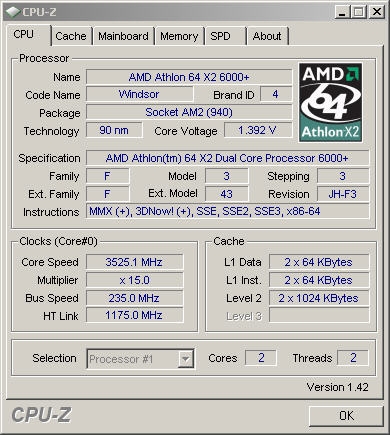Image resolution: width=390 pixels, height=435 pixels.
Task: Open the Processor #1 selection dropdown arrow
Action: tap(185, 359)
